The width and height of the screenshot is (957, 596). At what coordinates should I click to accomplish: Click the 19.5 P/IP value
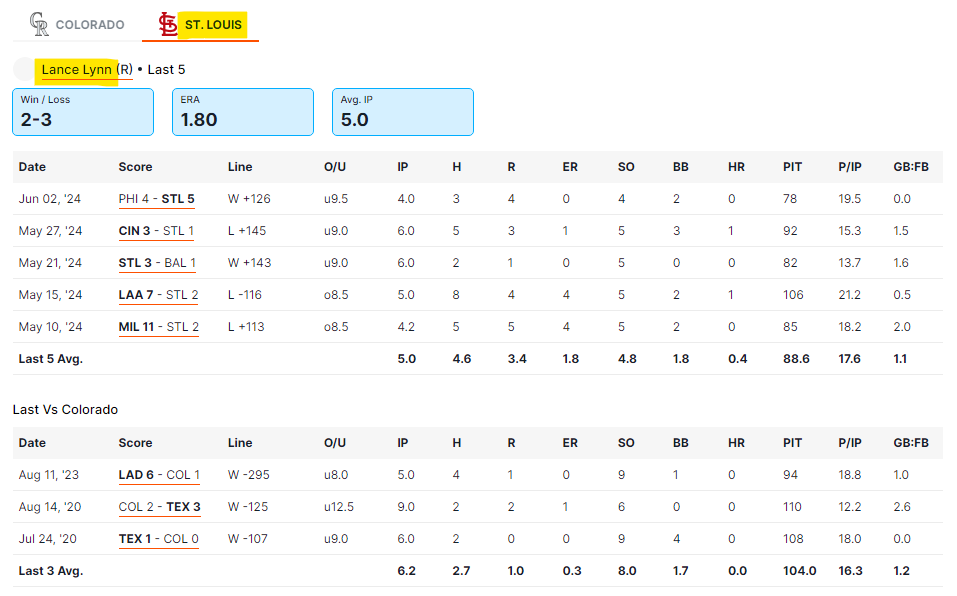pos(850,199)
